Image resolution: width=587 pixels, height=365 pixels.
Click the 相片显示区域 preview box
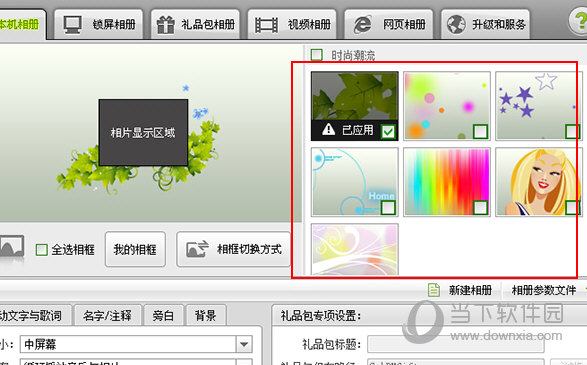pos(143,133)
